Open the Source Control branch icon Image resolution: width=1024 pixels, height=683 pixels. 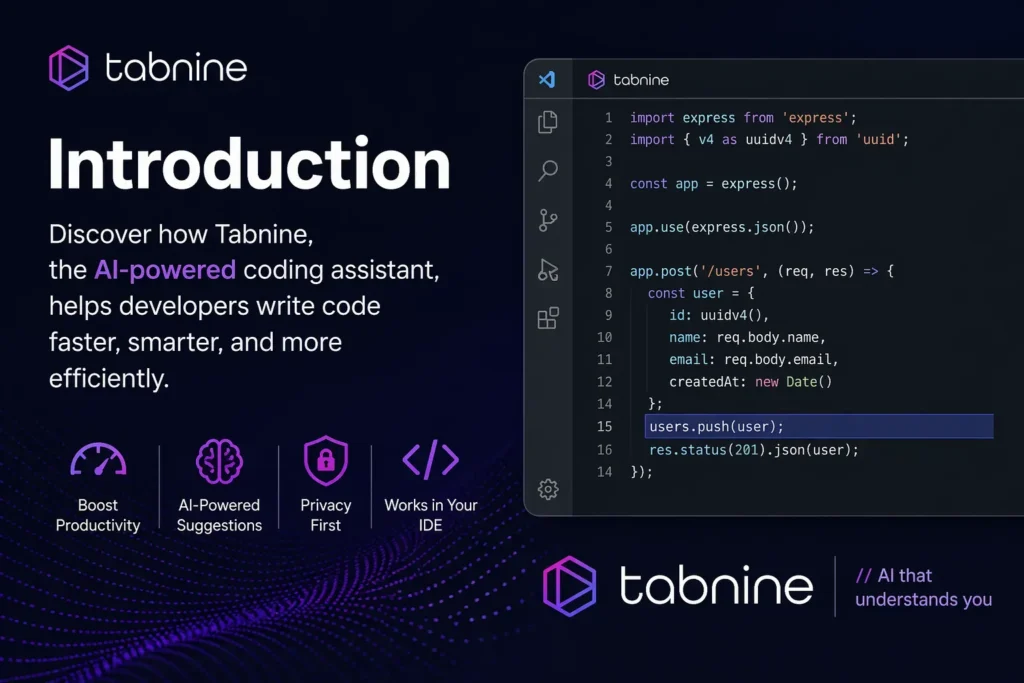pyautogui.click(x=548, y=220)
